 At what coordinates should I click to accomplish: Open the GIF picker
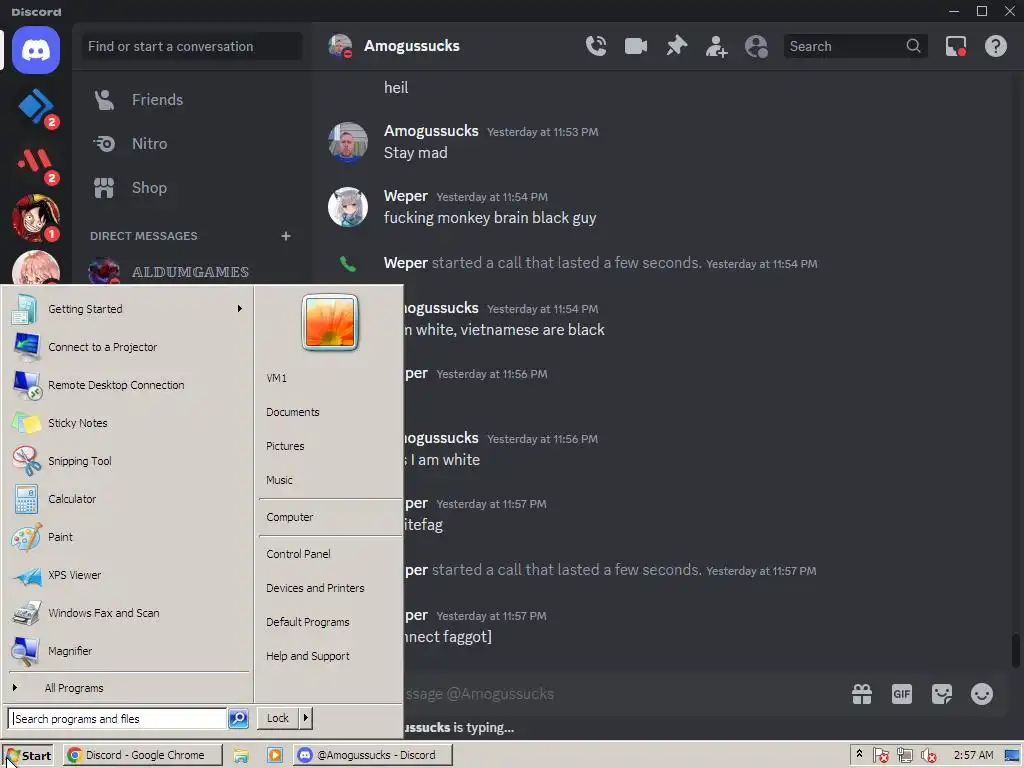(901, 694)
